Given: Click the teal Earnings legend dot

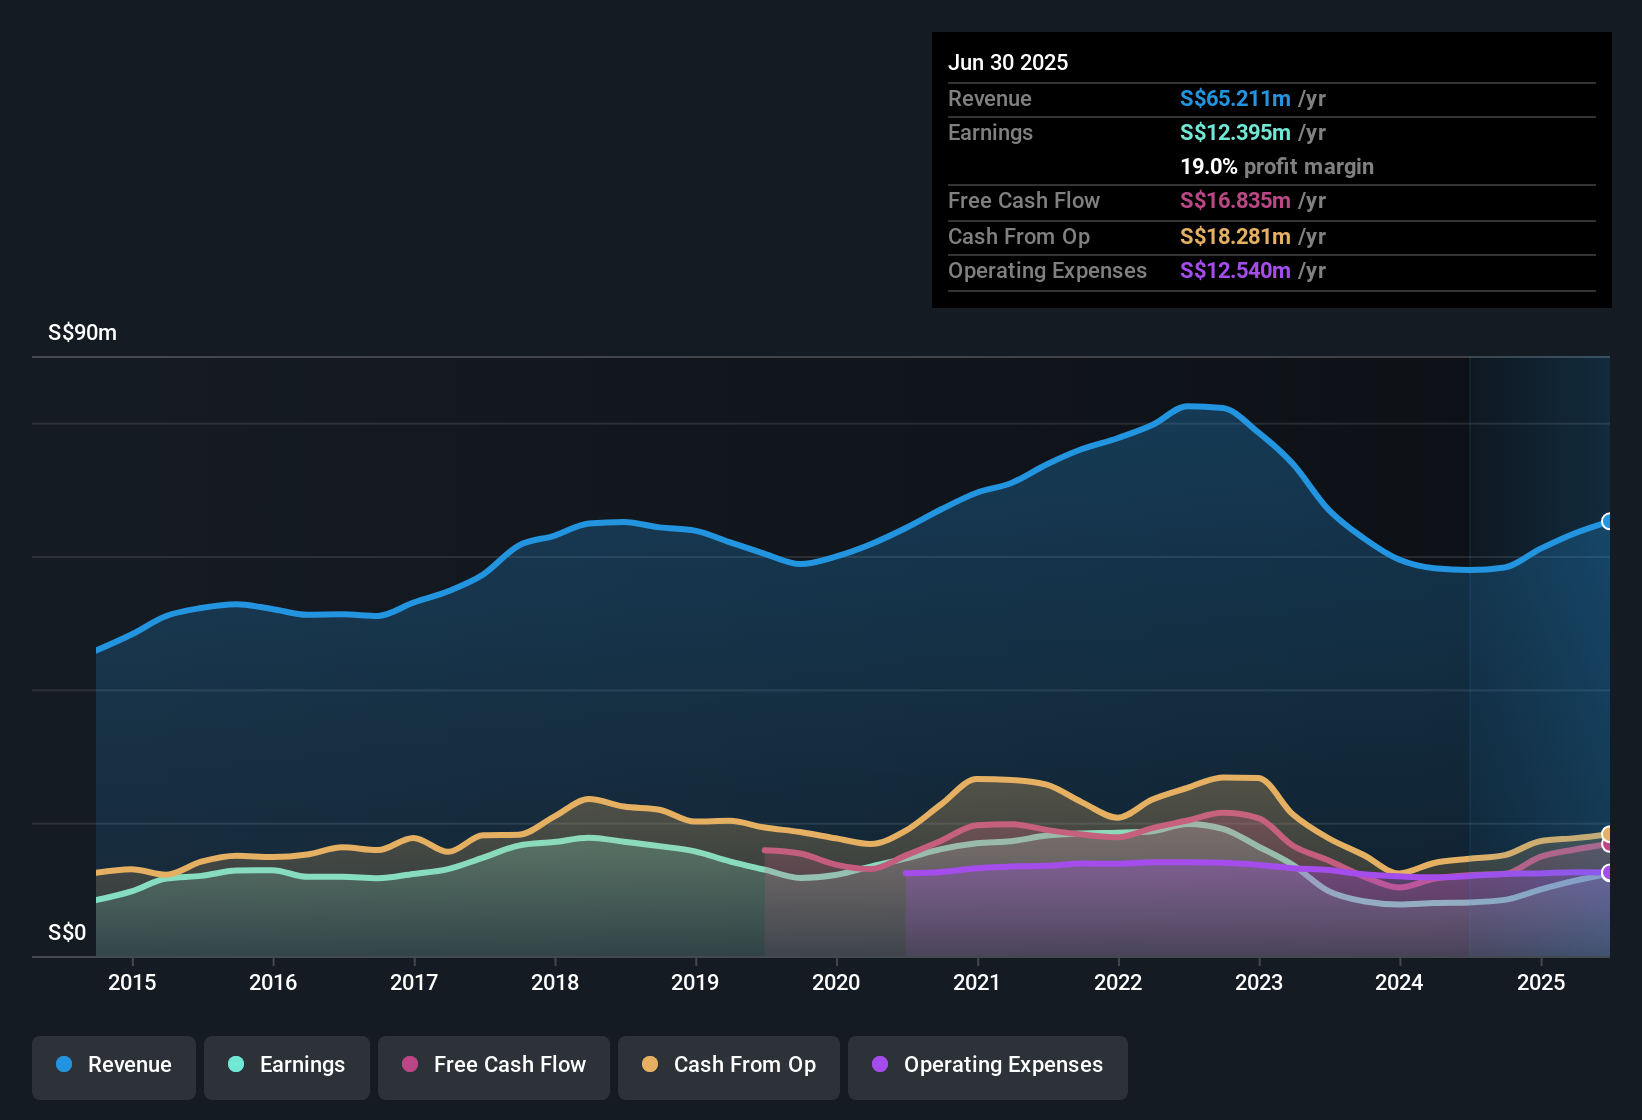Looking at the screenshot, I should tap(236, 1065).
